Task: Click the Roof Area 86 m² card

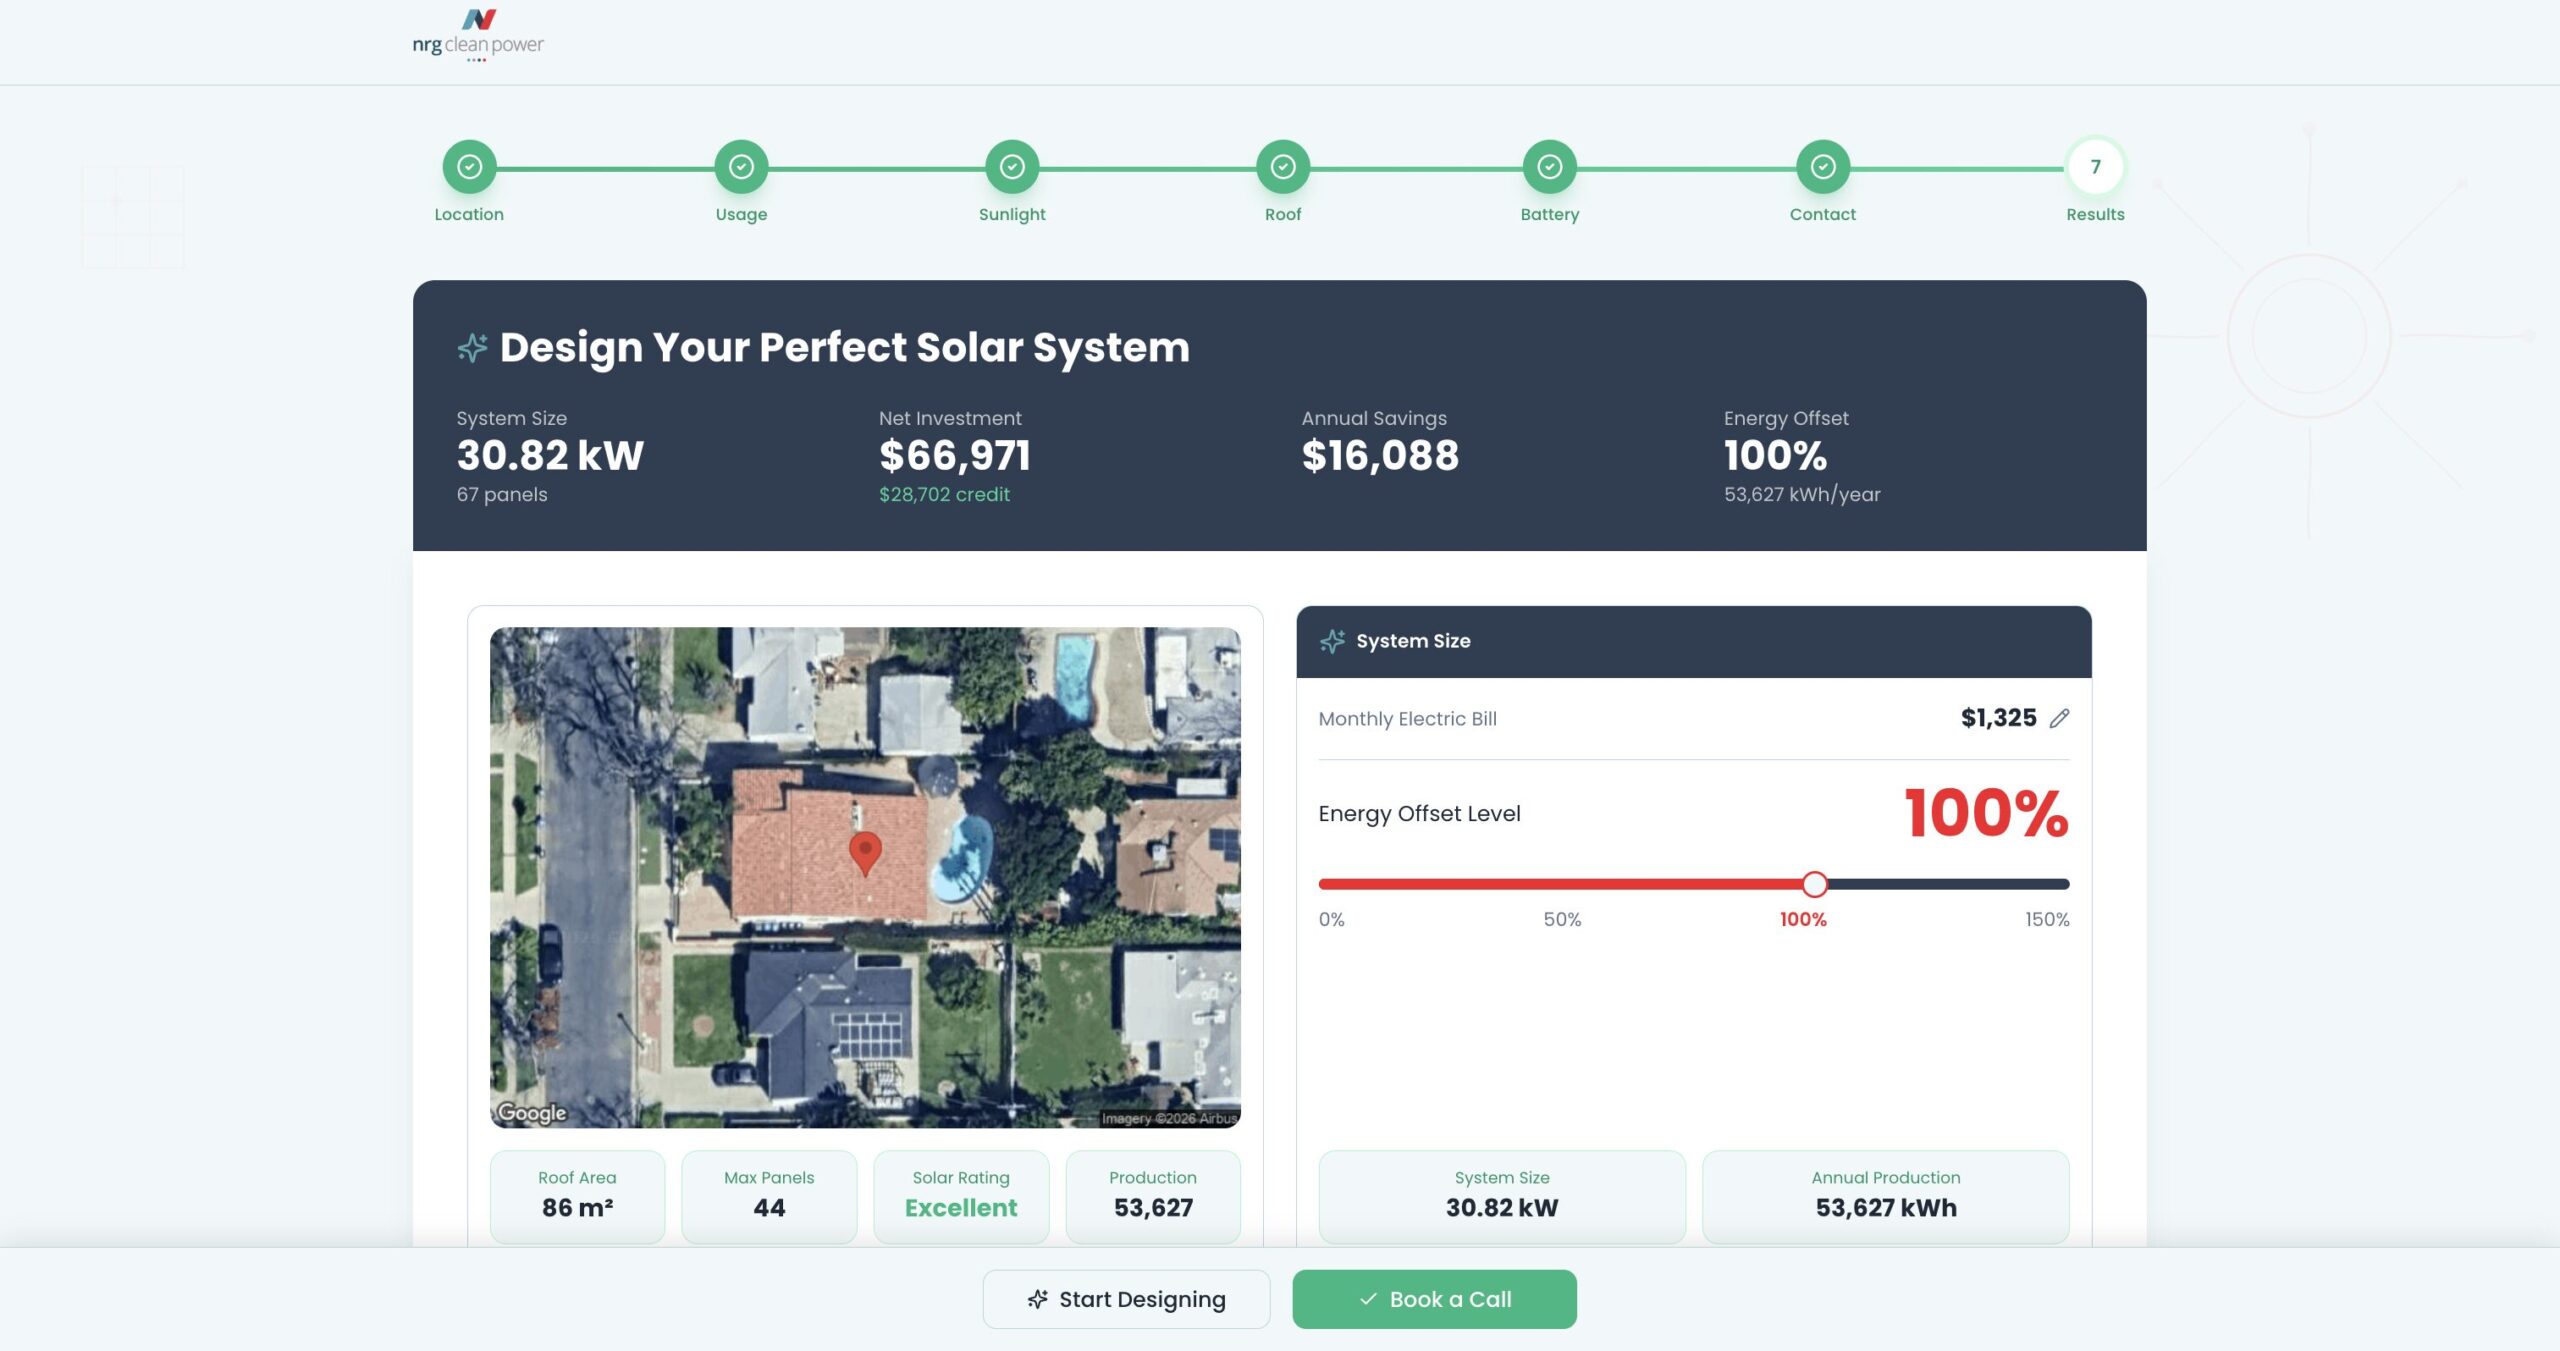Action: pos(577,1196)
